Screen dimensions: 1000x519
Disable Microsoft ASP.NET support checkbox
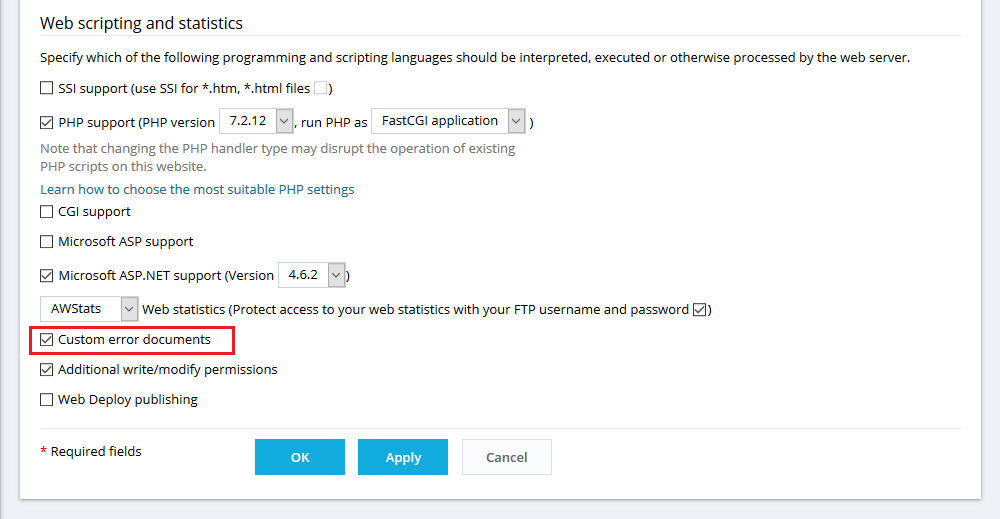(47, 275)
